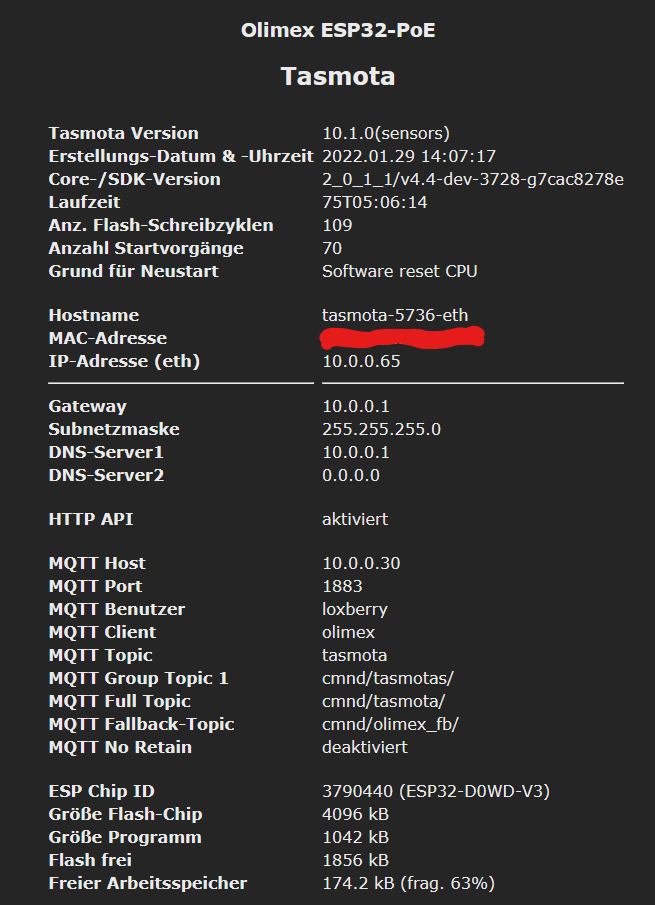Click the IP-Adresse value 10.0.0.65

(x=361, y=361)
